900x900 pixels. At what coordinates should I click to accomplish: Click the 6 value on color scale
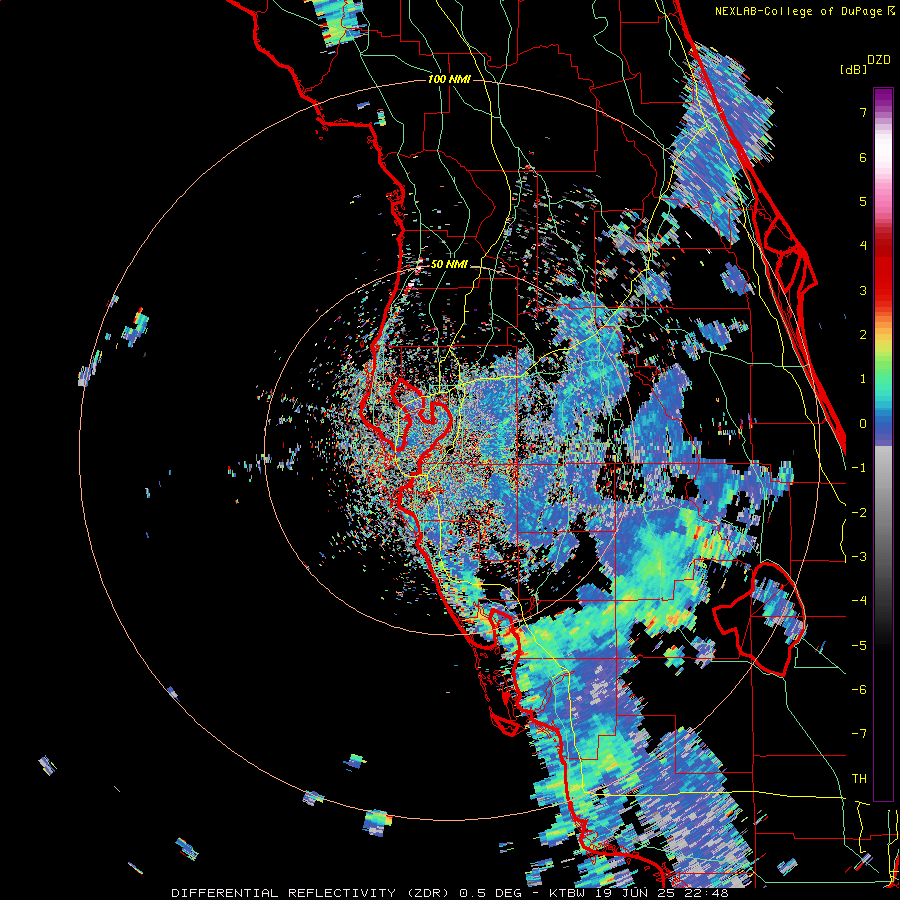tap(863, 157)
